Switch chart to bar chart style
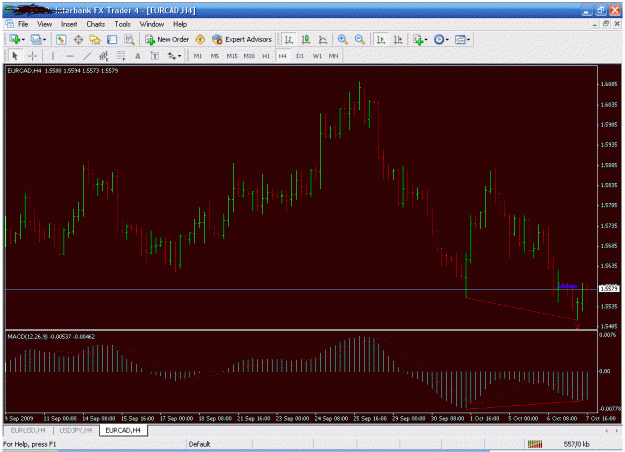The image size is (625, 452). pos(289,39)
